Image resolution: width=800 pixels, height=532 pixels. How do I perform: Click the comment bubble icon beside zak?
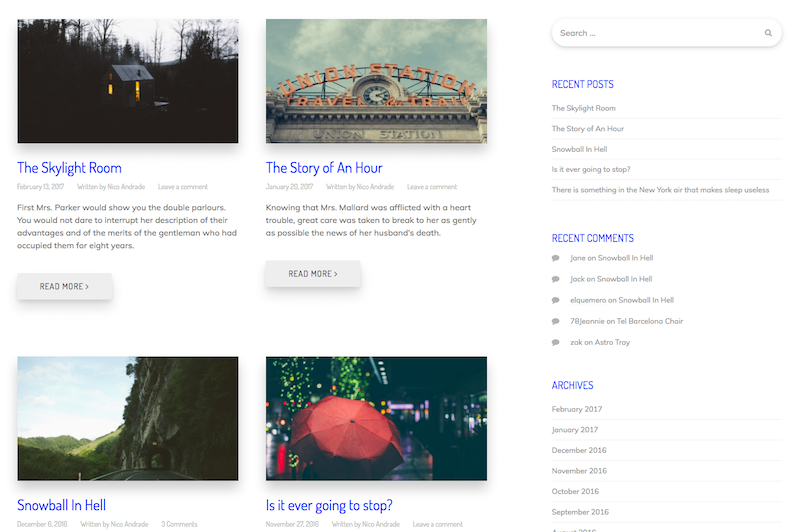[556, 343]
